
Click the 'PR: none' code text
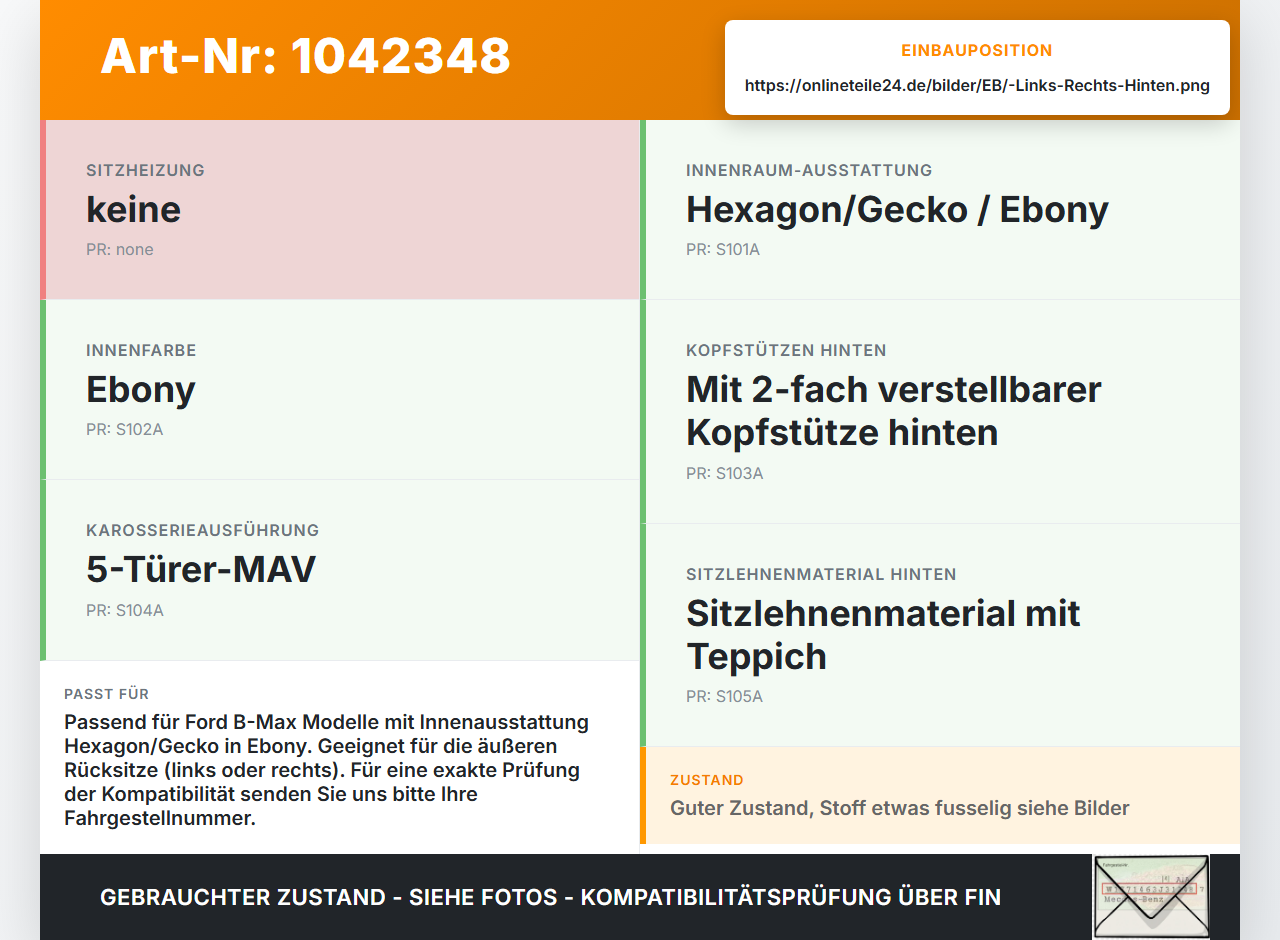pyautogui.click(x=120, y=250)
